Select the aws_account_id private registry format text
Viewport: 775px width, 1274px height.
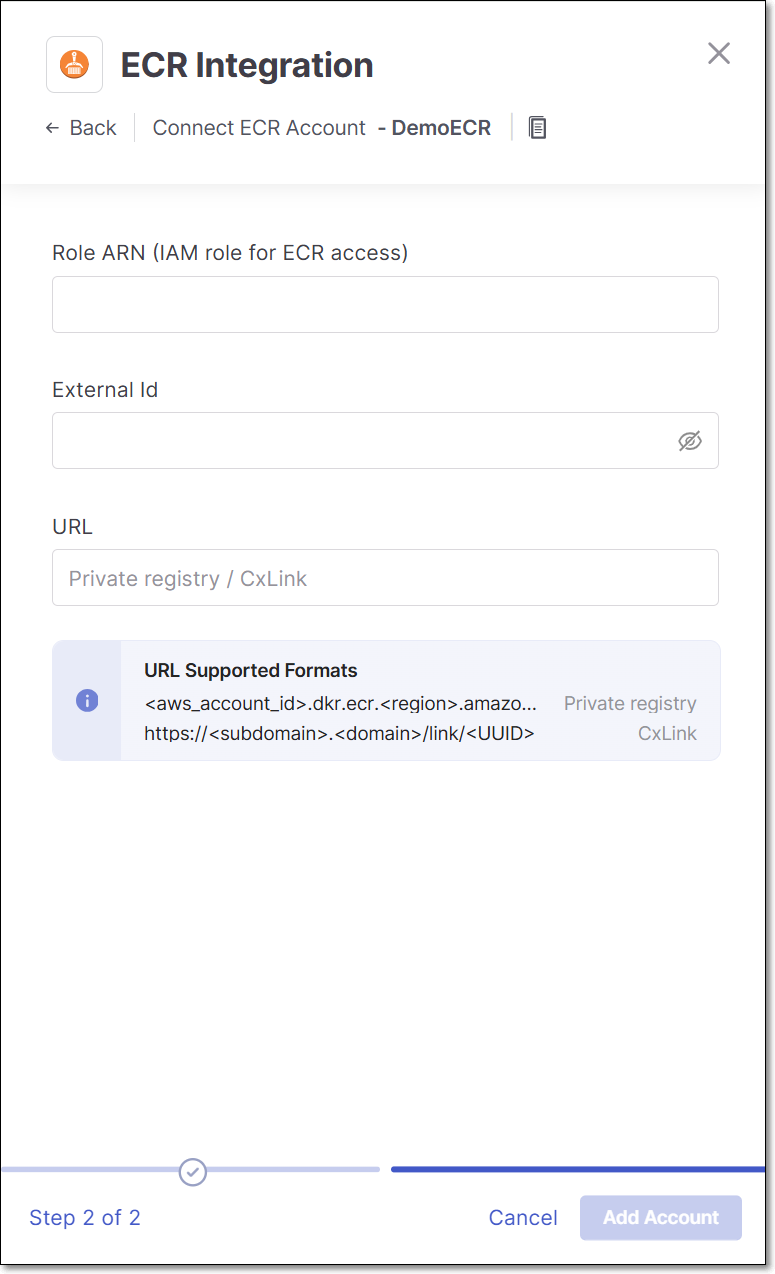pyautogui.click(x=341, y=703)
